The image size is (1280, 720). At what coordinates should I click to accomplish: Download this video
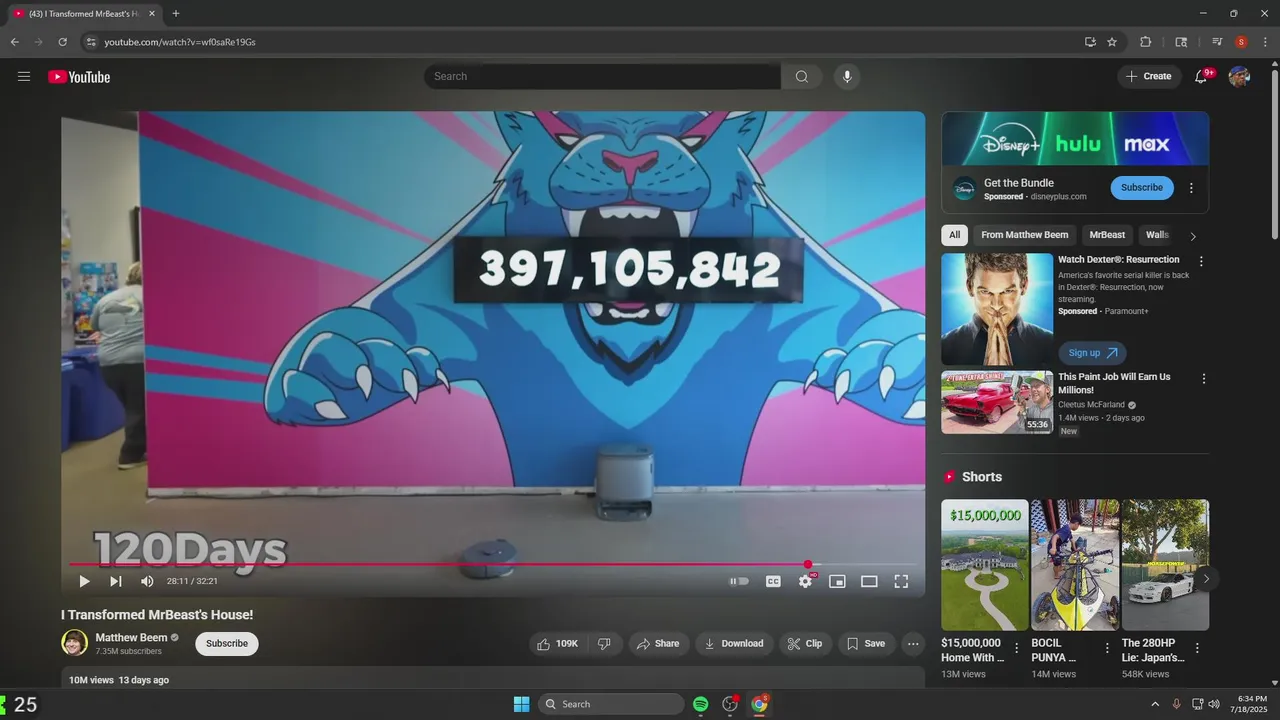click(734, 644)
